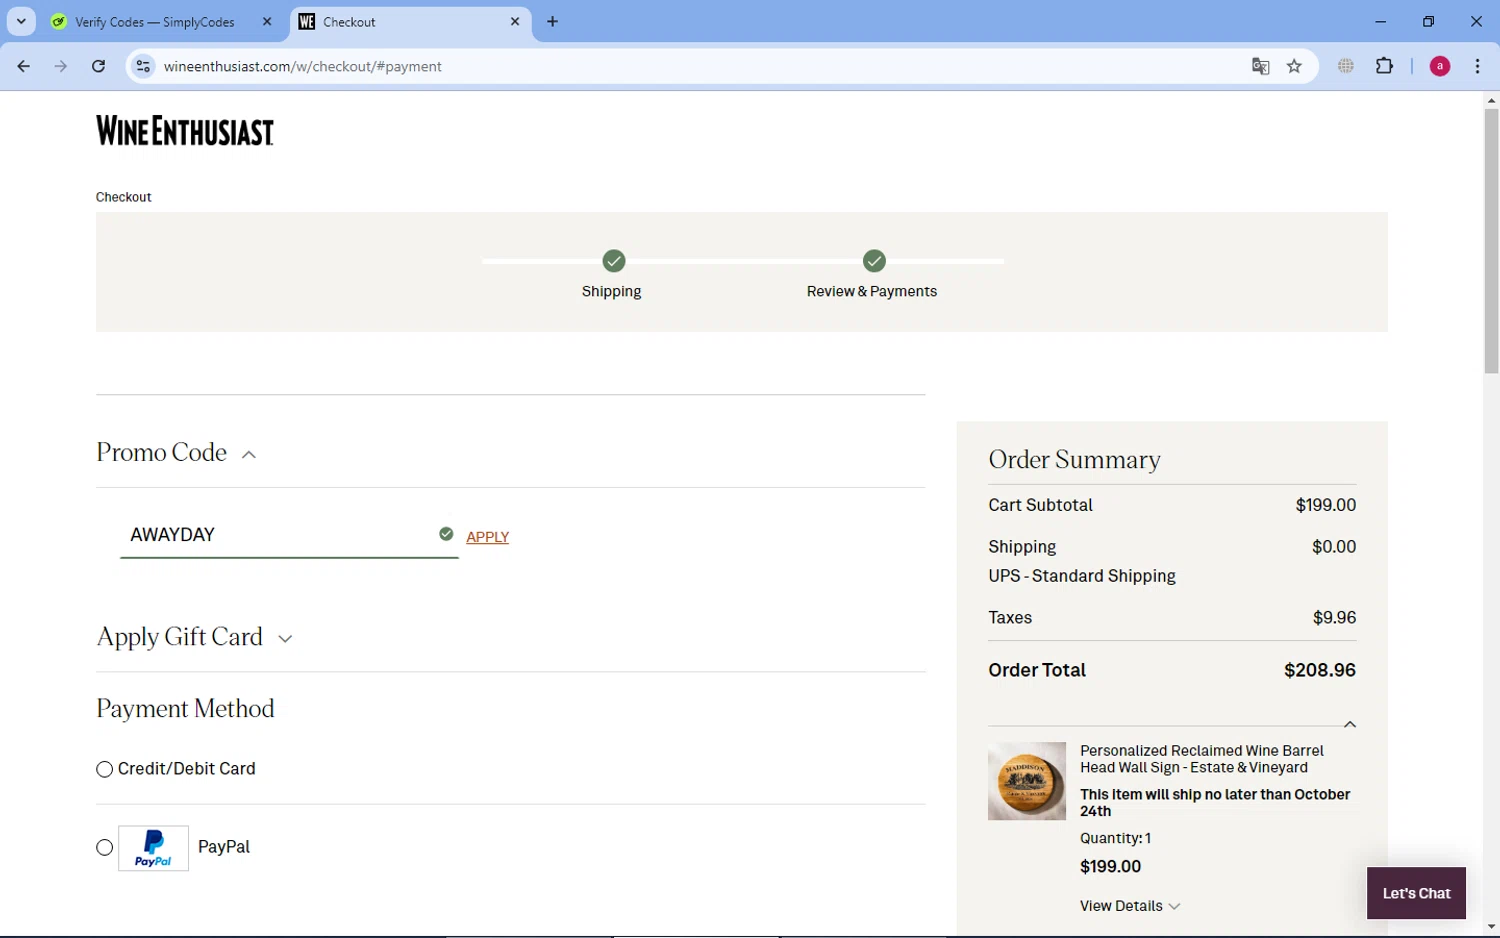The width and height of the screenshot is (1500, 938).
Task: Open the translate page icon
Action: point(1260,66)
